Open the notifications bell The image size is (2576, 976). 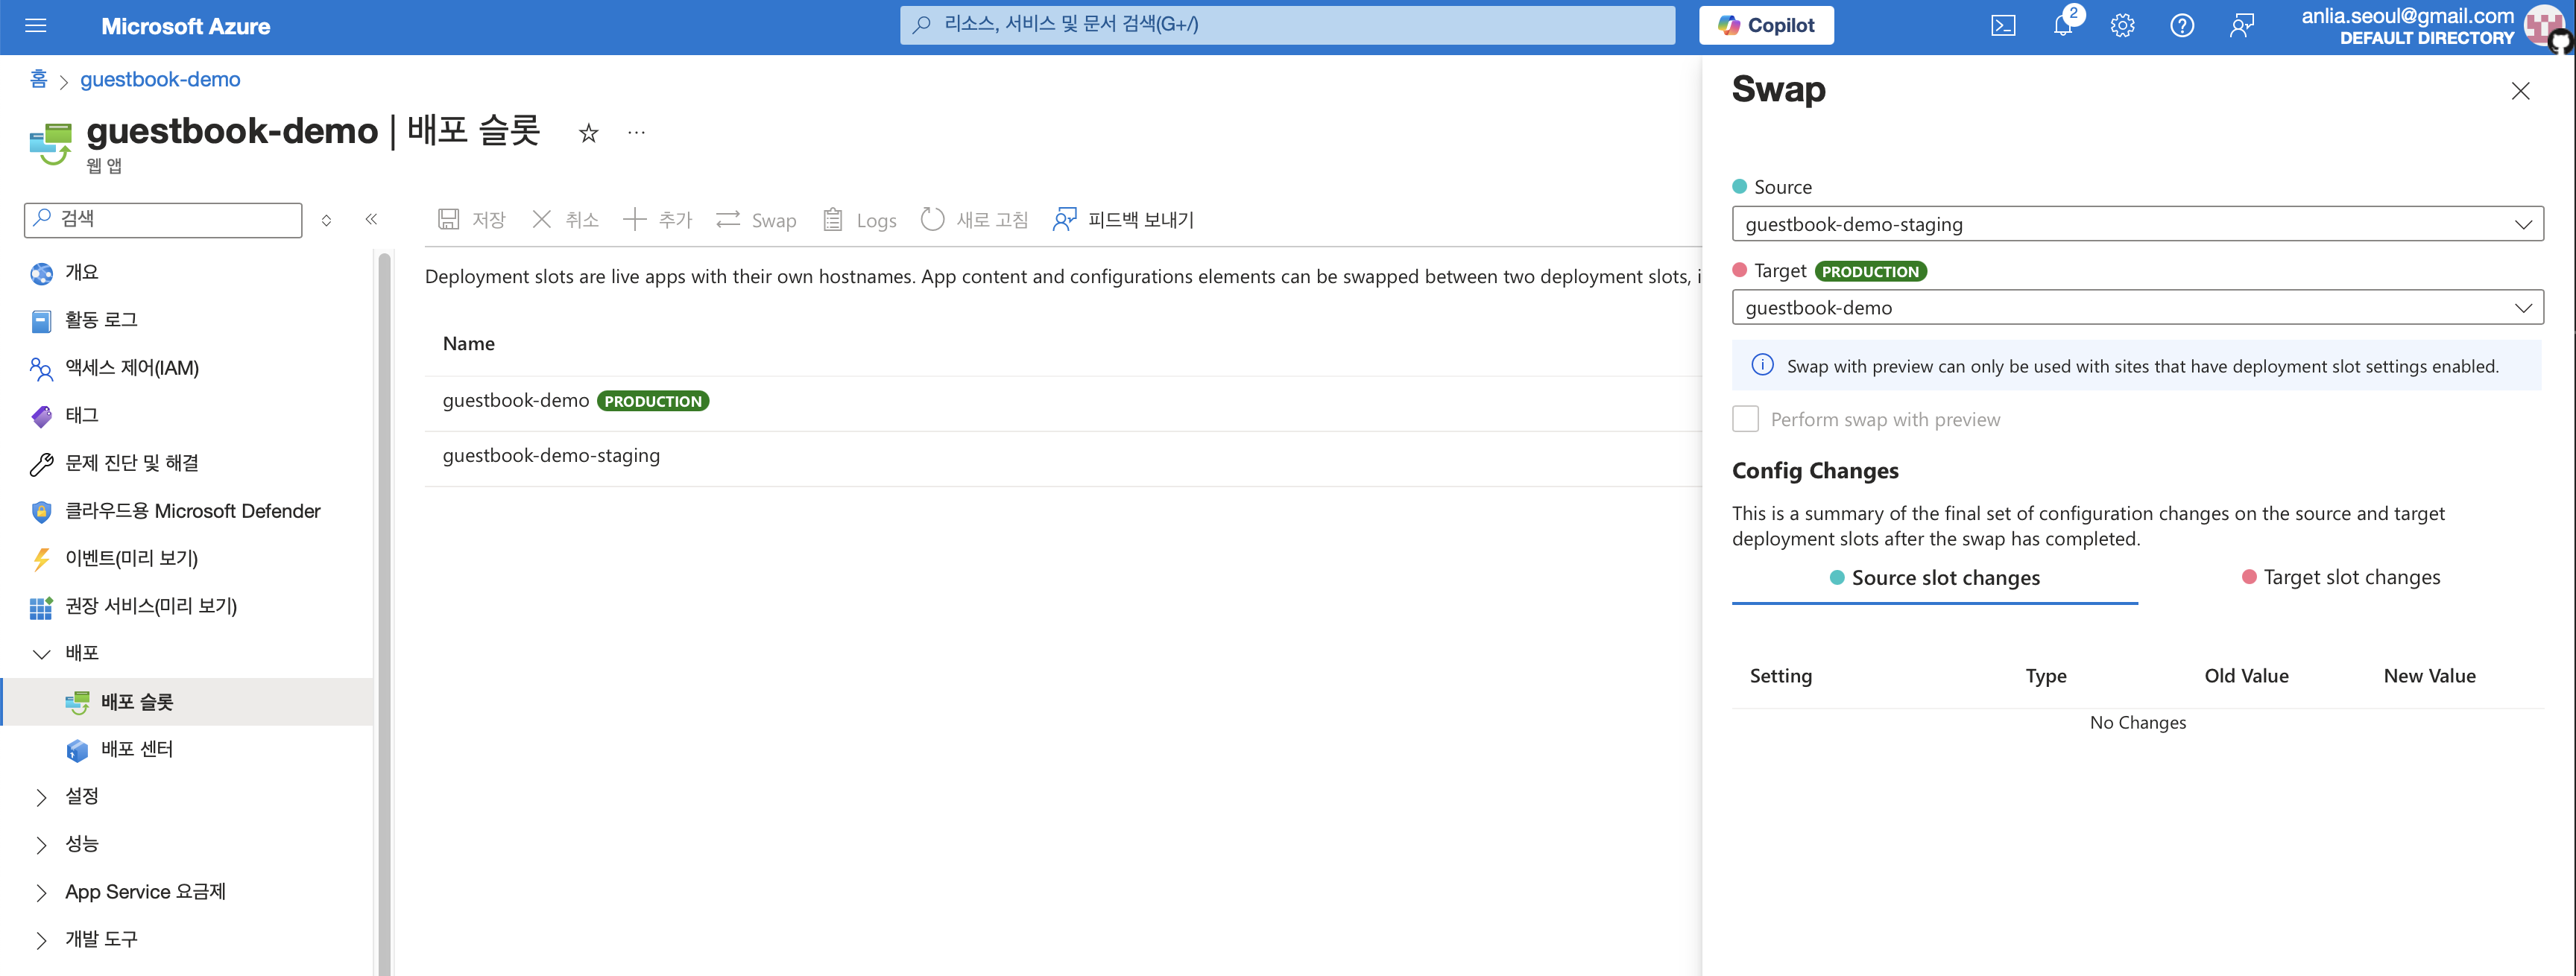point(2062,26)
